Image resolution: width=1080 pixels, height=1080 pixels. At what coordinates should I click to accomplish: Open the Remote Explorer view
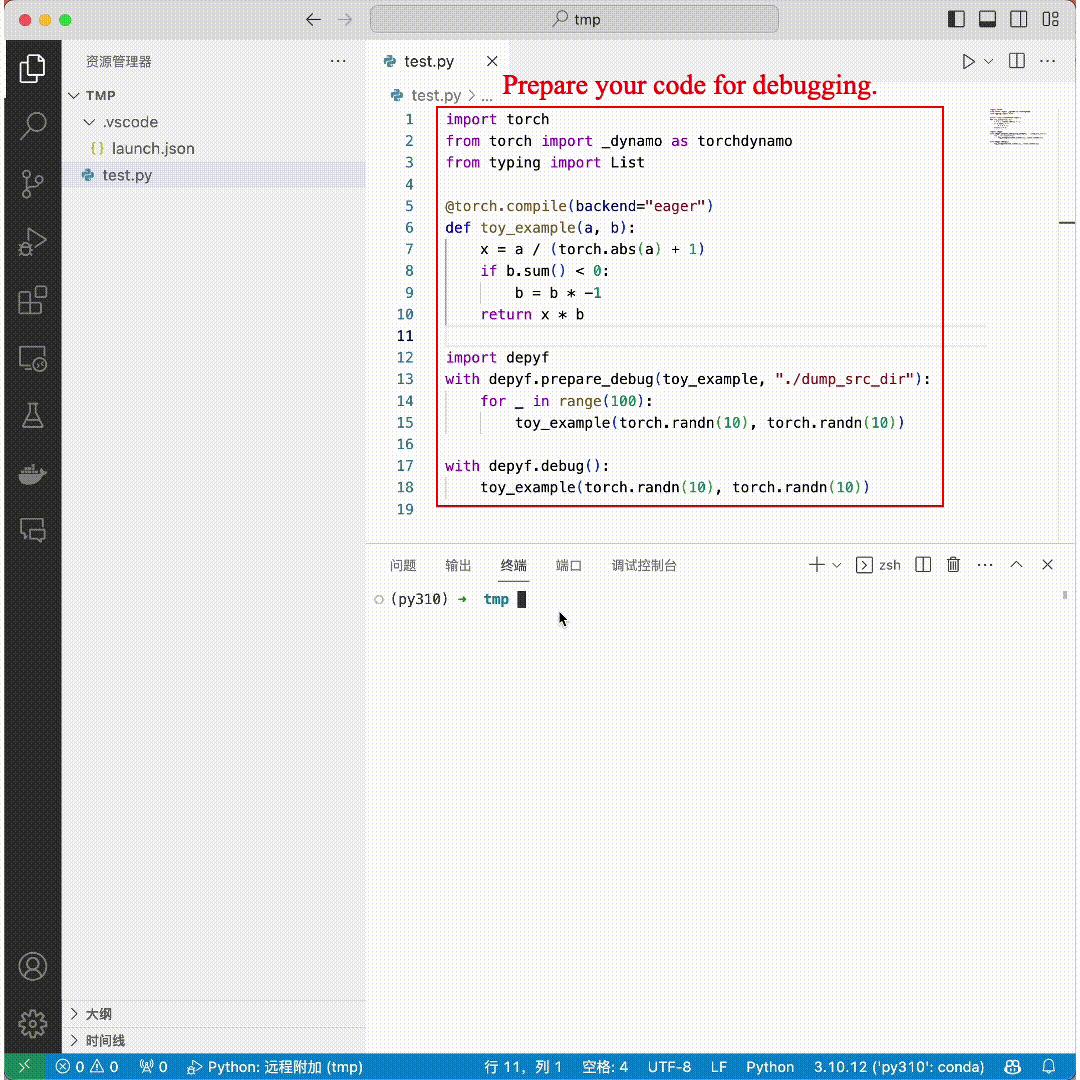[x=33, y=358]
